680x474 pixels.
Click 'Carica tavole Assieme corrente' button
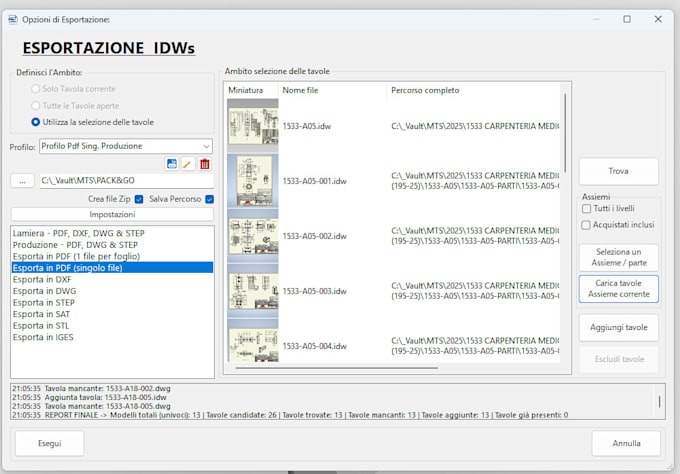pyautogui.click(x=618, y=288)
